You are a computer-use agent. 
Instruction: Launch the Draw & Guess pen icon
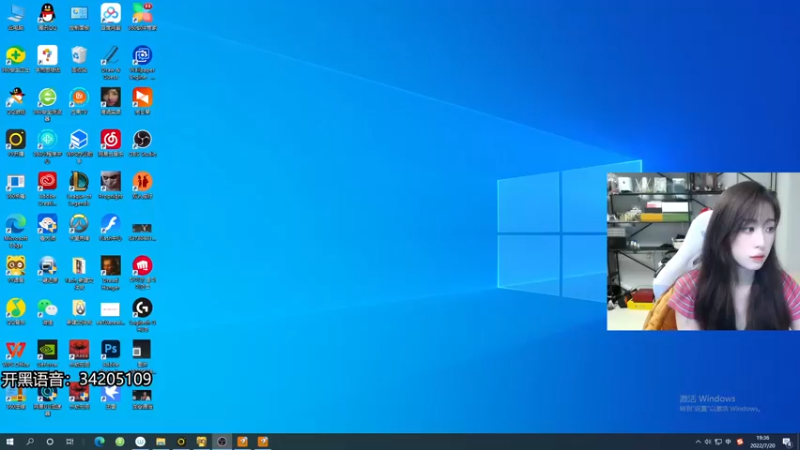coord(111,62)
